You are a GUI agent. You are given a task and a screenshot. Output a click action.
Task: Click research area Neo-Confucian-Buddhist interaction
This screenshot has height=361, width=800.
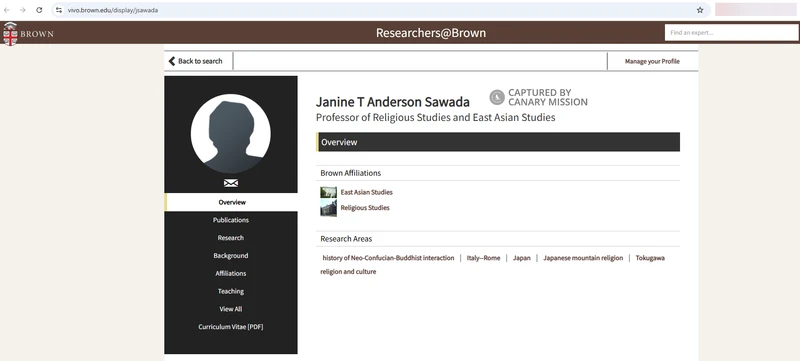pos(388,258)
